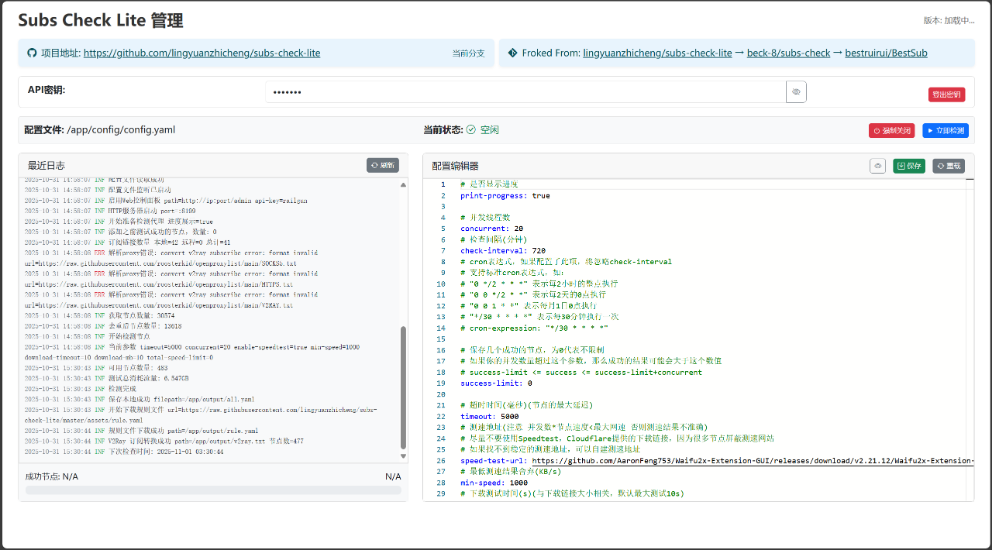Click the red logout key button

[946, 94]
